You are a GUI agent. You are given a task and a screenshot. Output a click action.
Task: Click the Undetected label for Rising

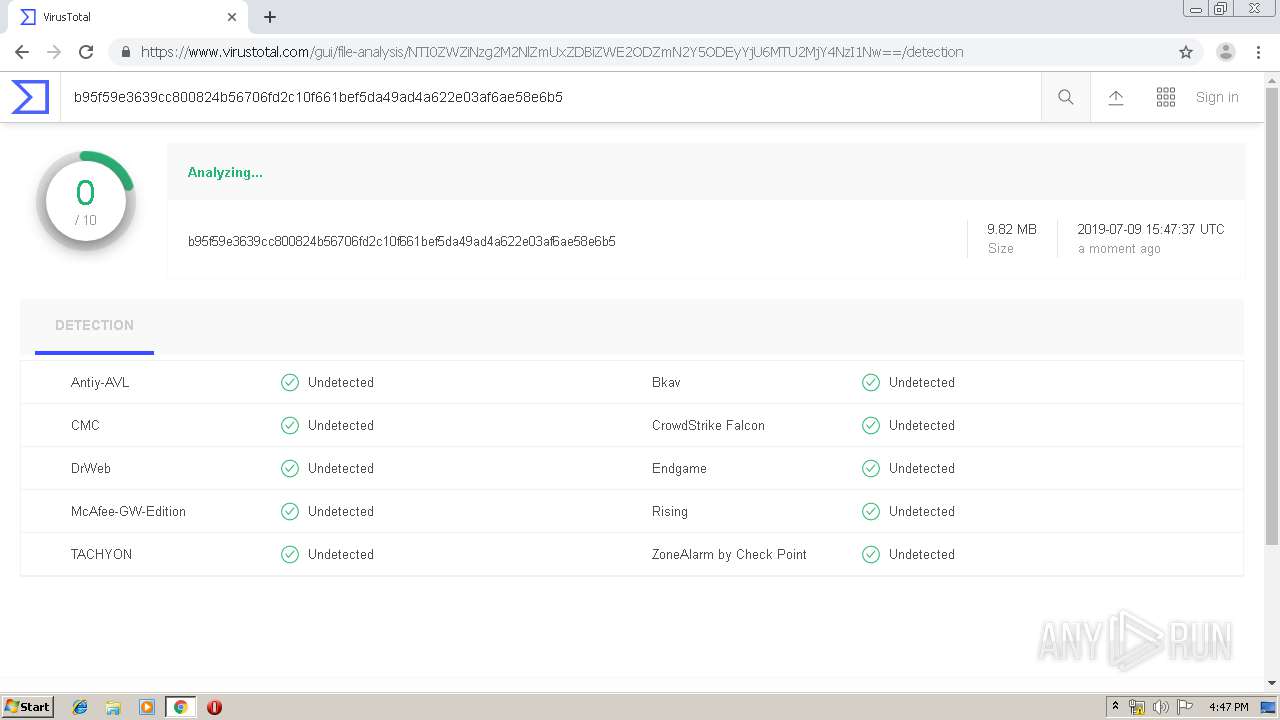click(x=922, y=511)
